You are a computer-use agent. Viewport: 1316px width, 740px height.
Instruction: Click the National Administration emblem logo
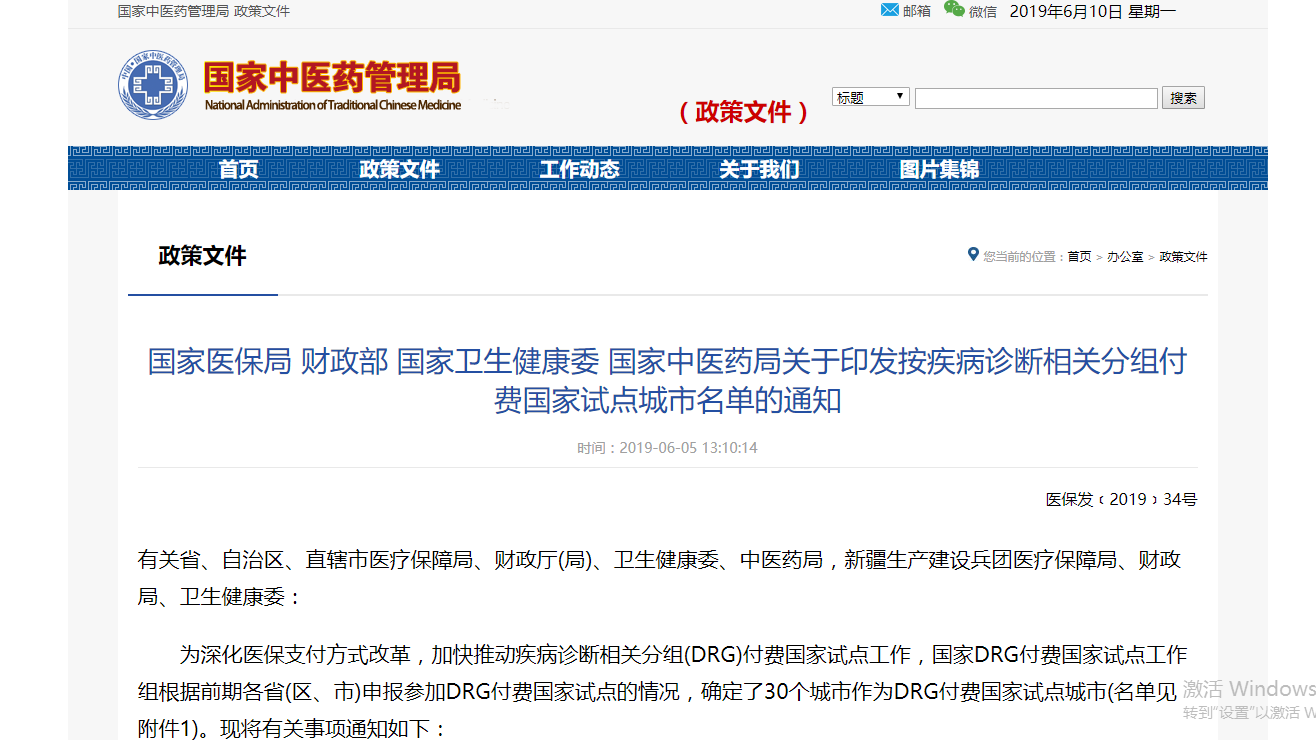[x=153, y=85]
